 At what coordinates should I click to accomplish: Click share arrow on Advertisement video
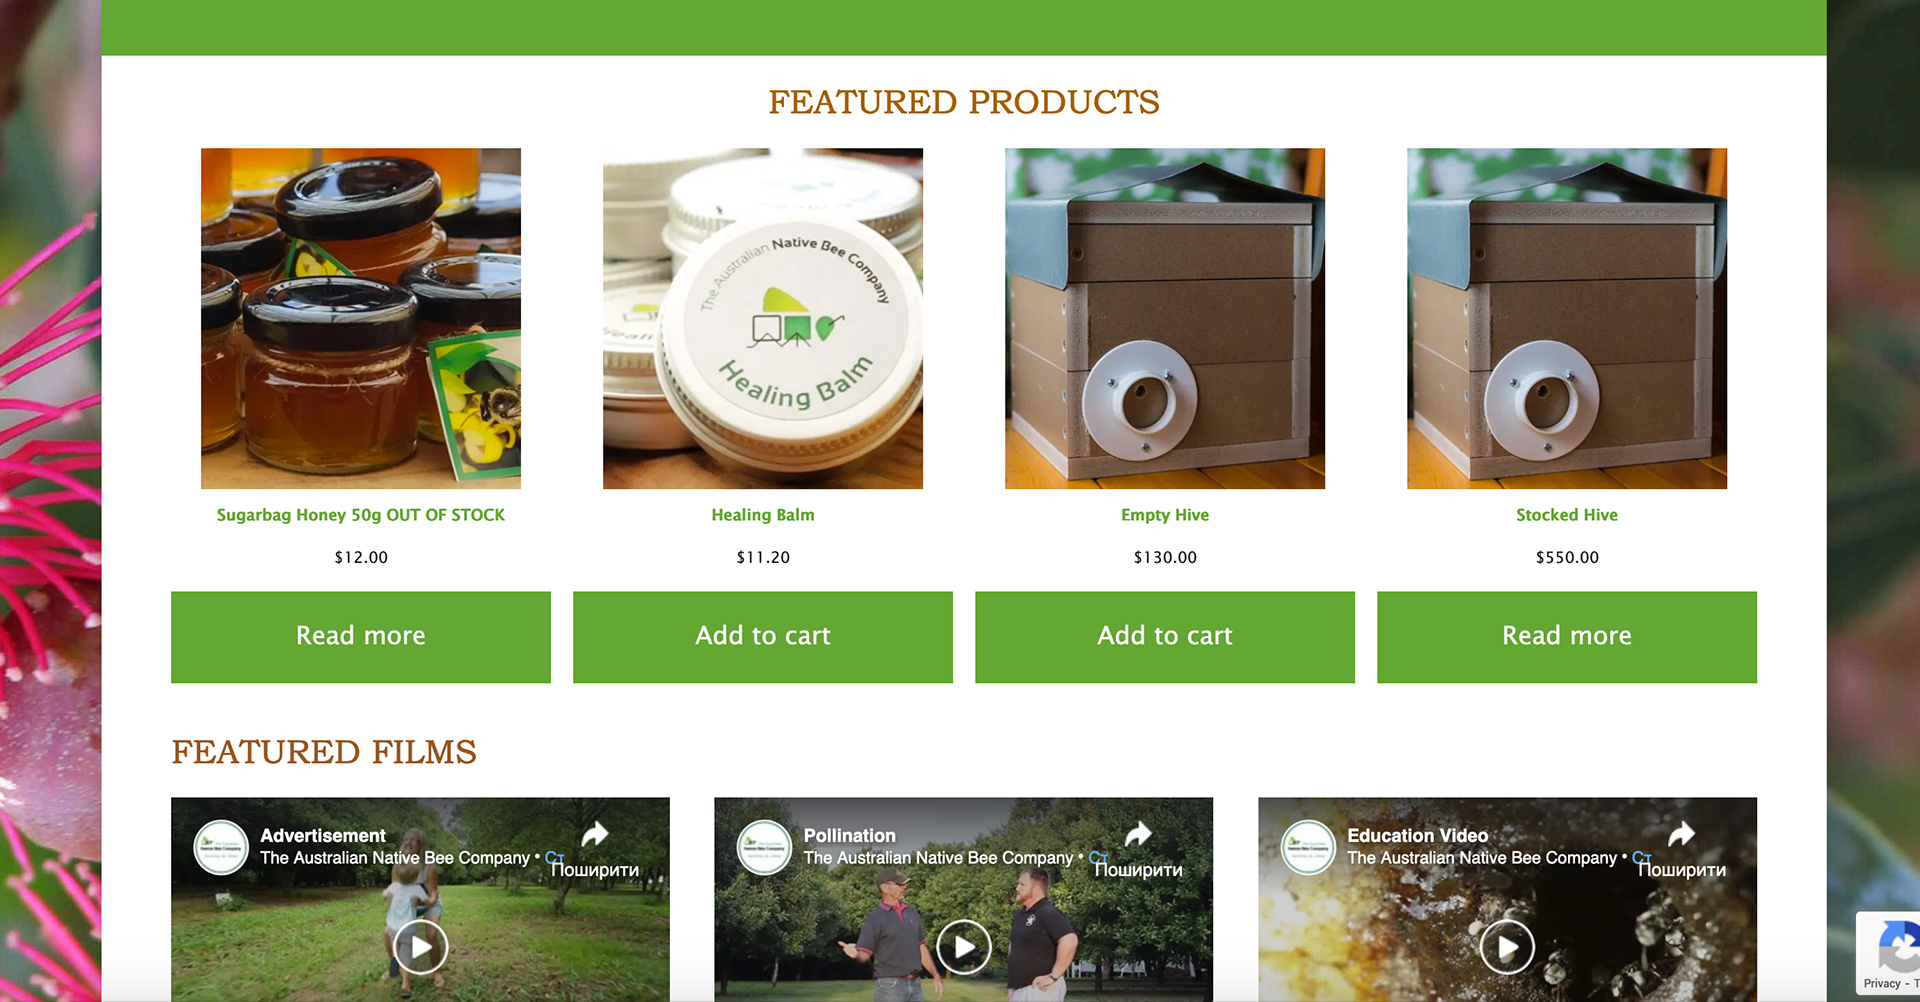(x=595, y=834)
